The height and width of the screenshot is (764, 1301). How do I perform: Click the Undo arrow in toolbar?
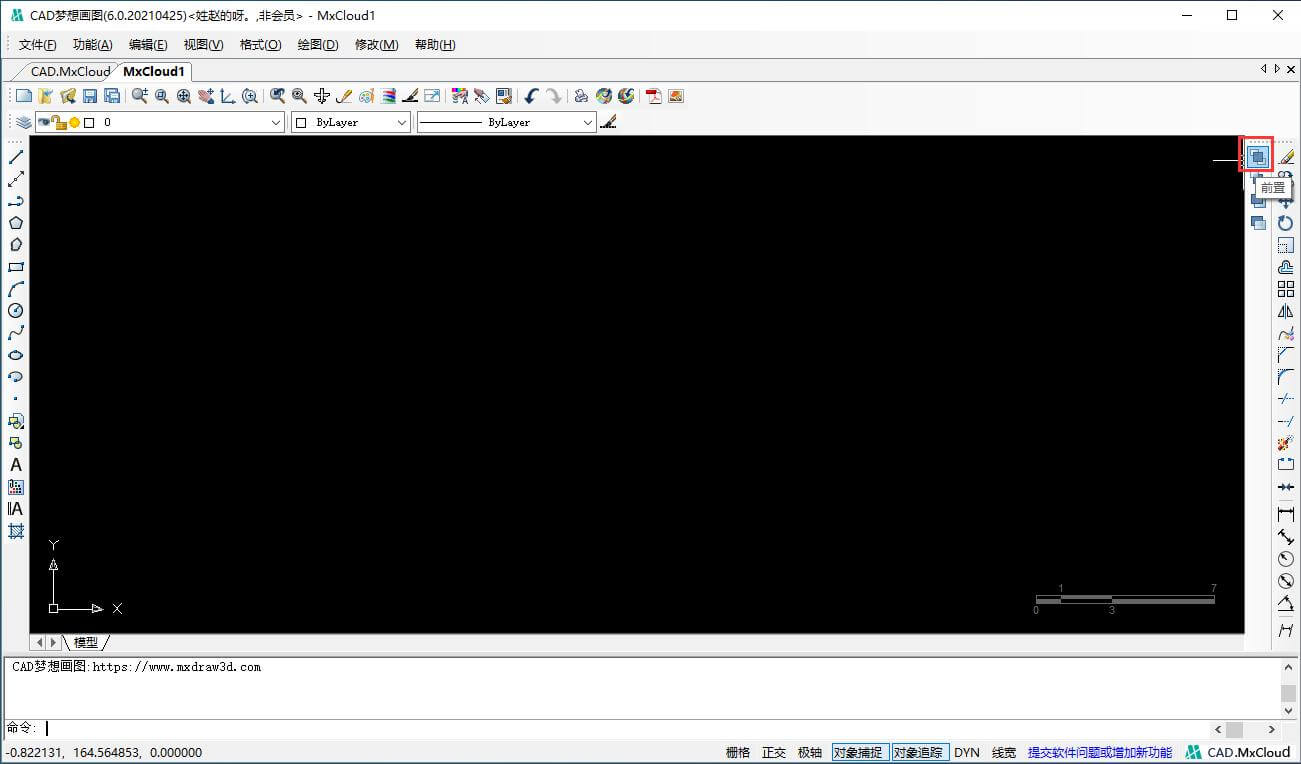531,96
